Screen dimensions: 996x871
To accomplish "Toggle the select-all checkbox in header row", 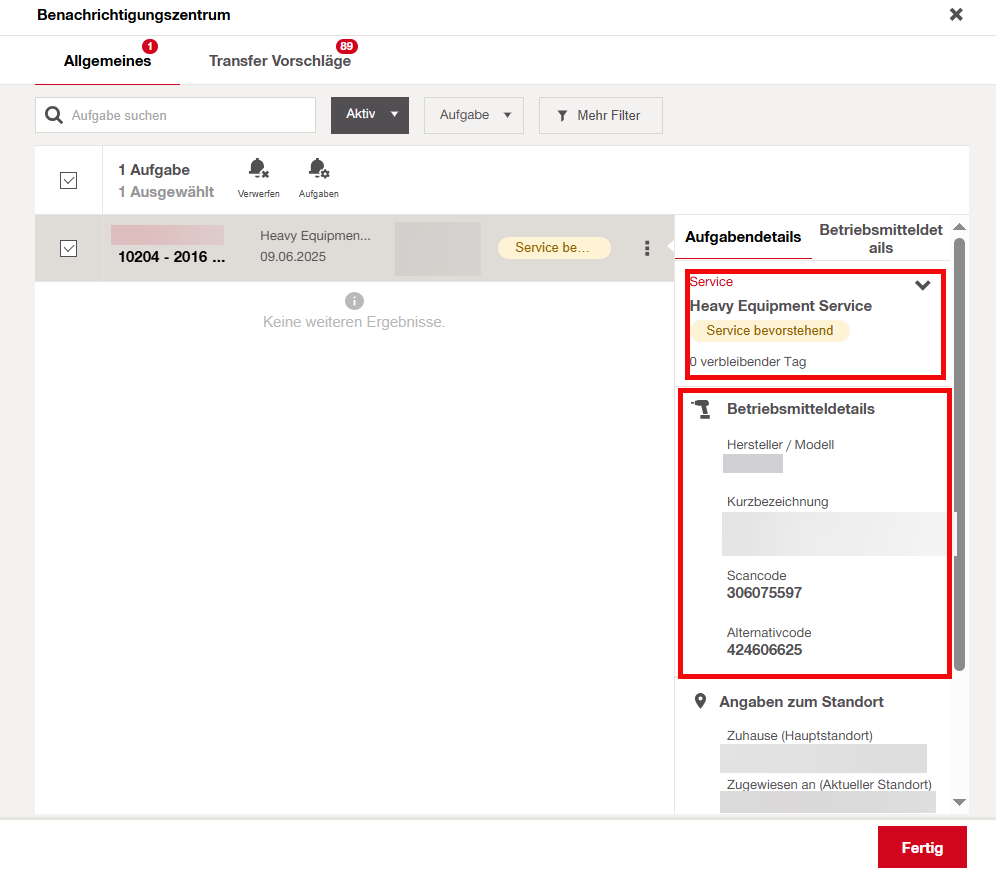I will tap(69, 180).
